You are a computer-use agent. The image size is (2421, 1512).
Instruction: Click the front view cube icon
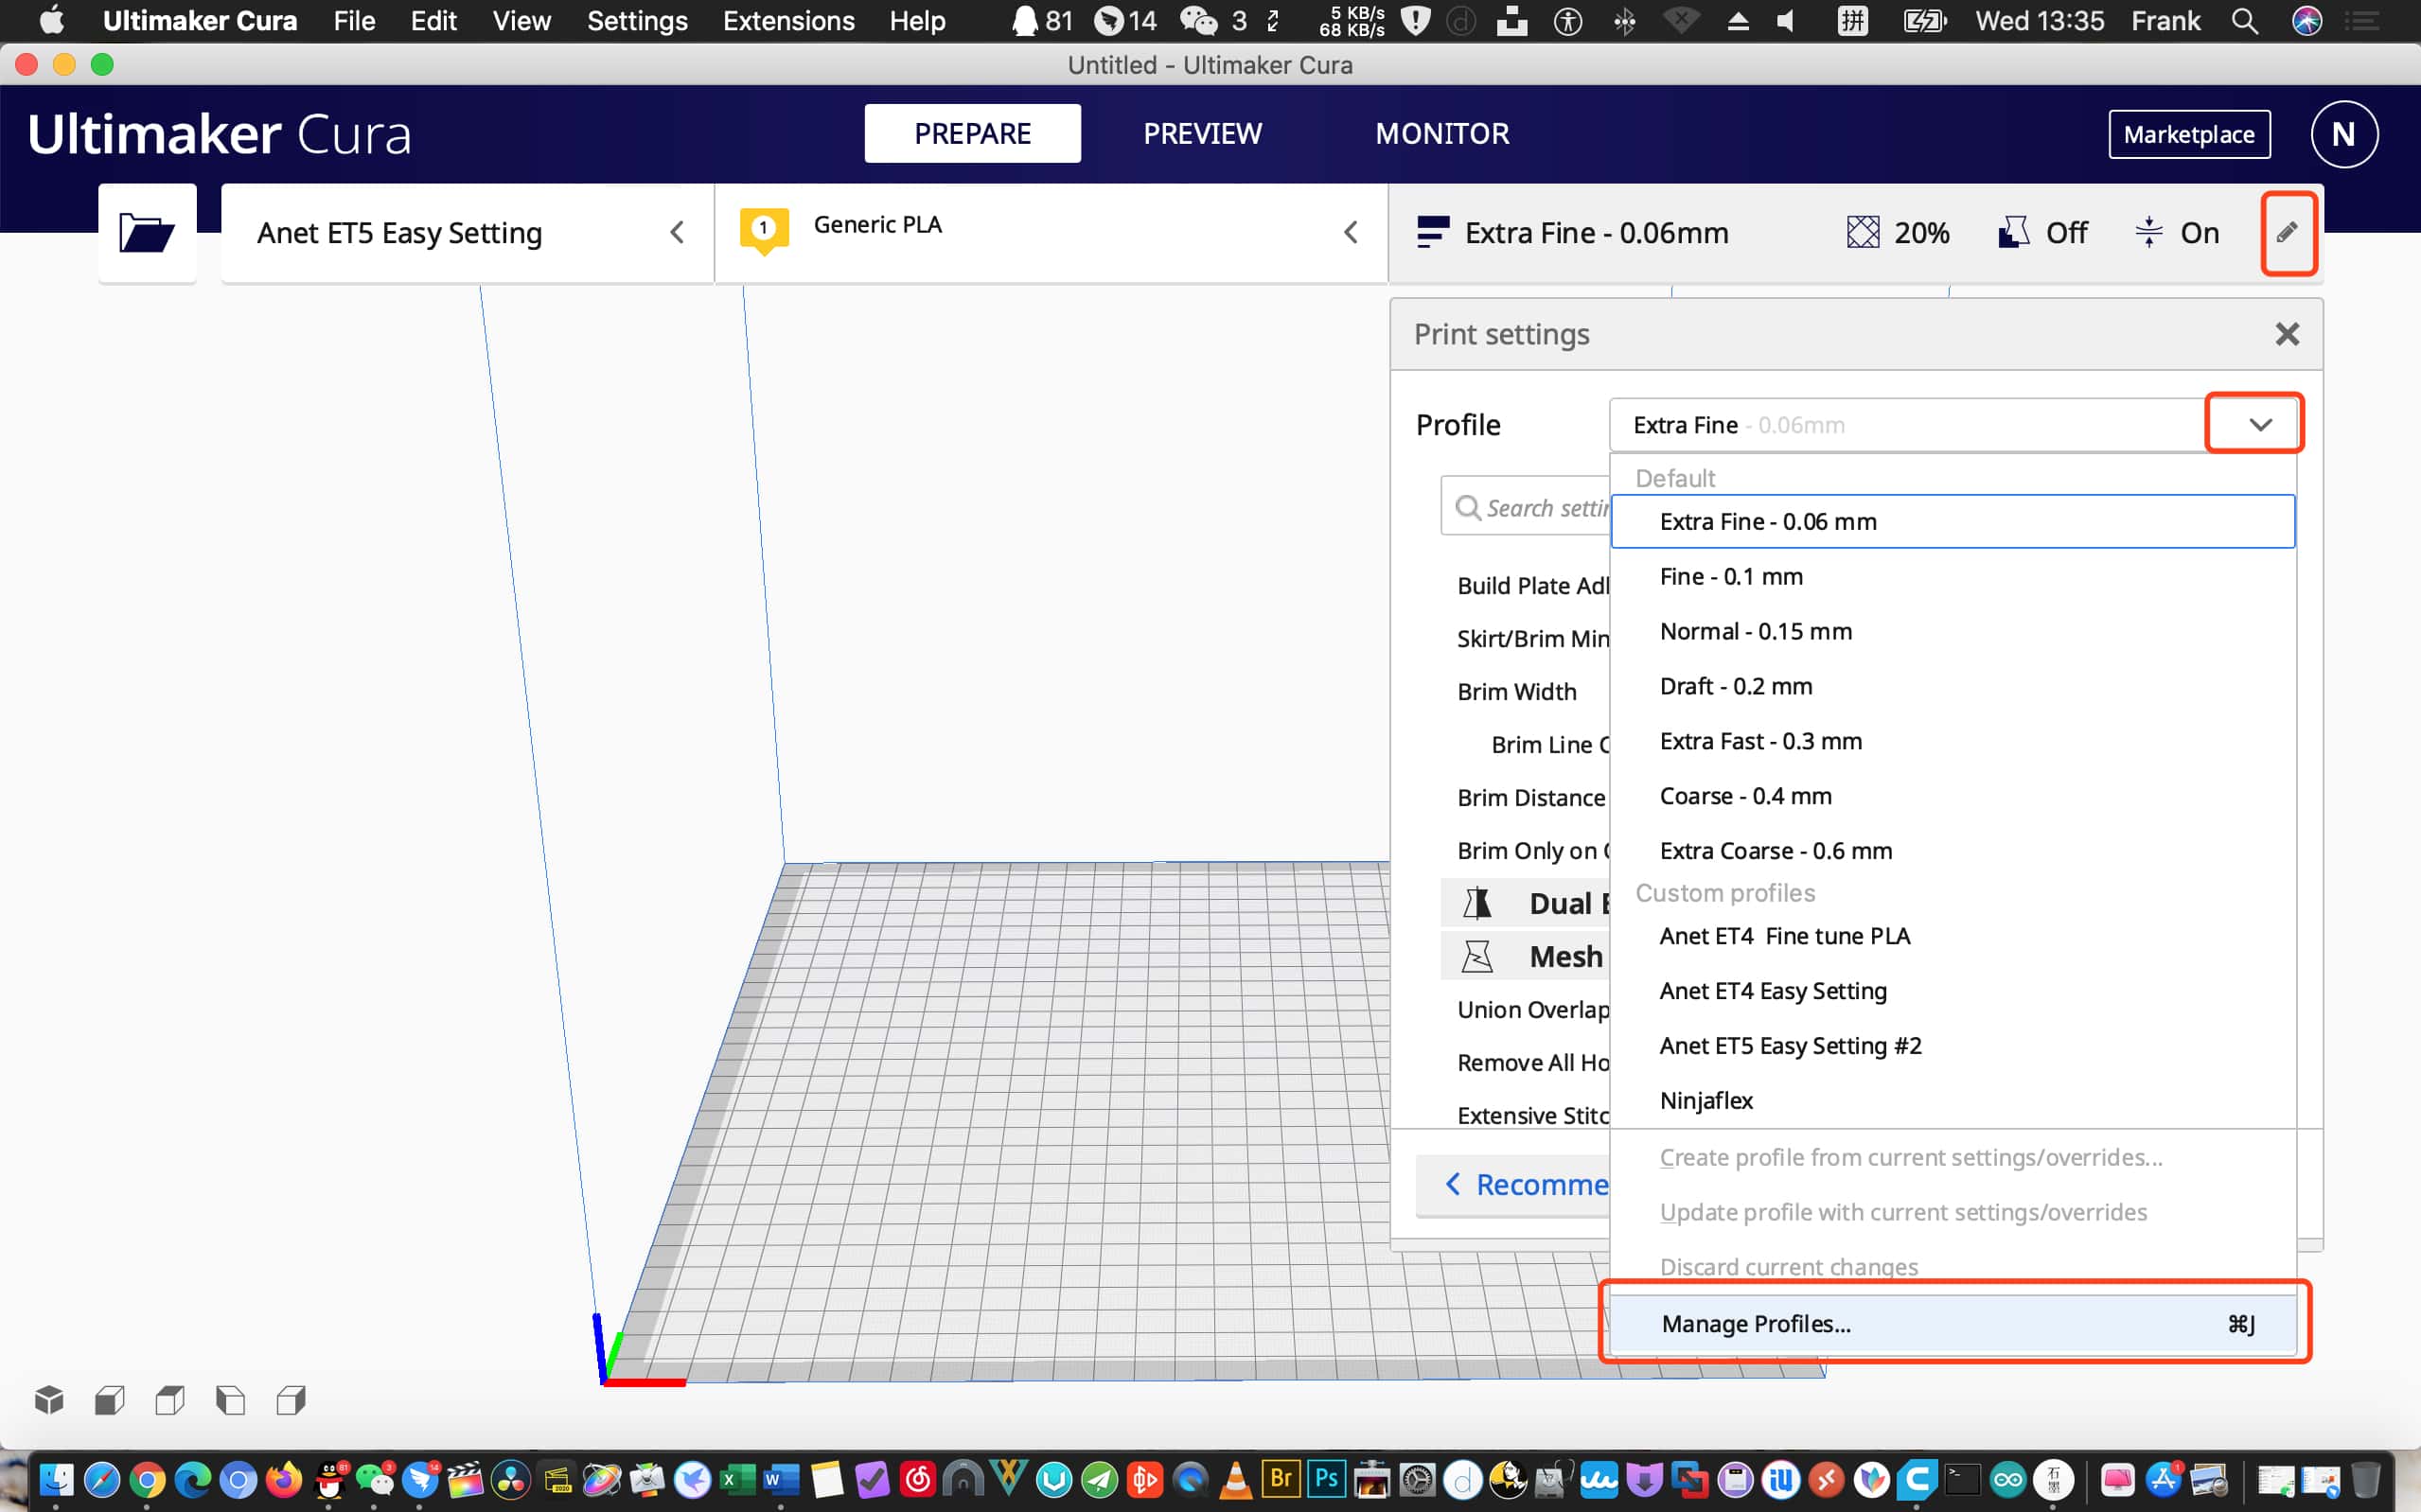coord(110,1400)
